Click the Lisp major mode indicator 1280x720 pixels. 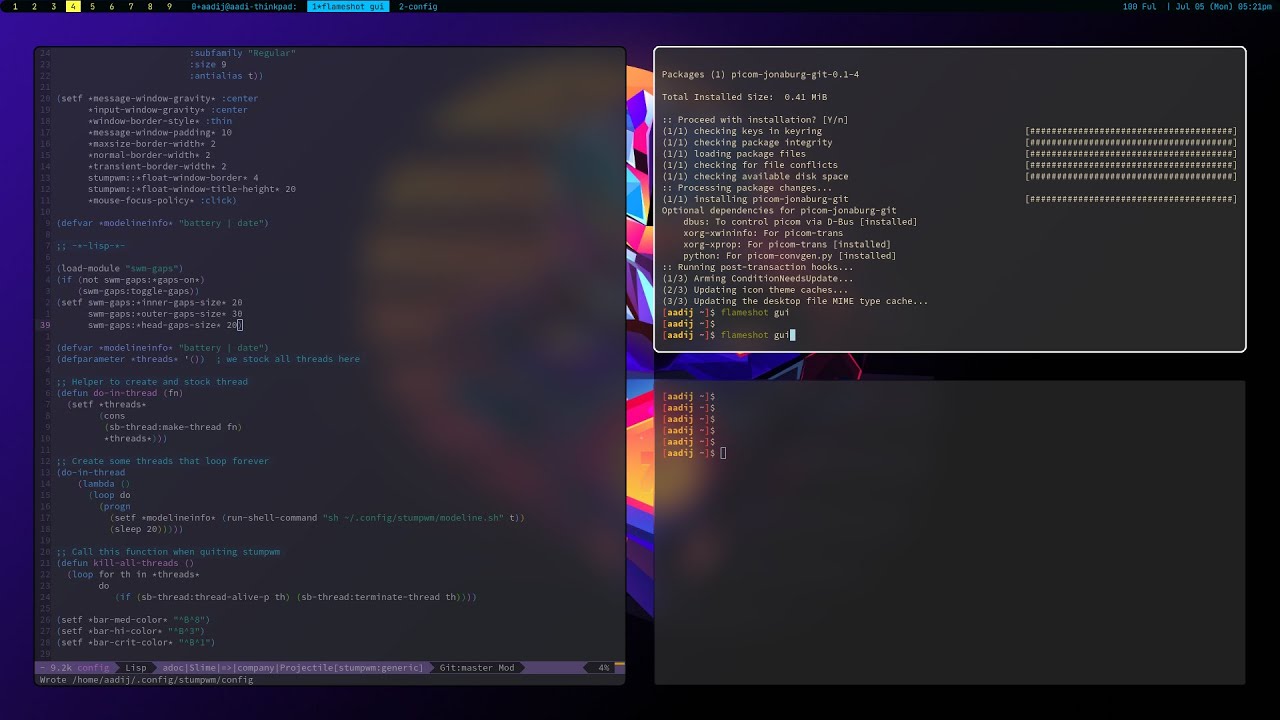(x=135, y=667)
